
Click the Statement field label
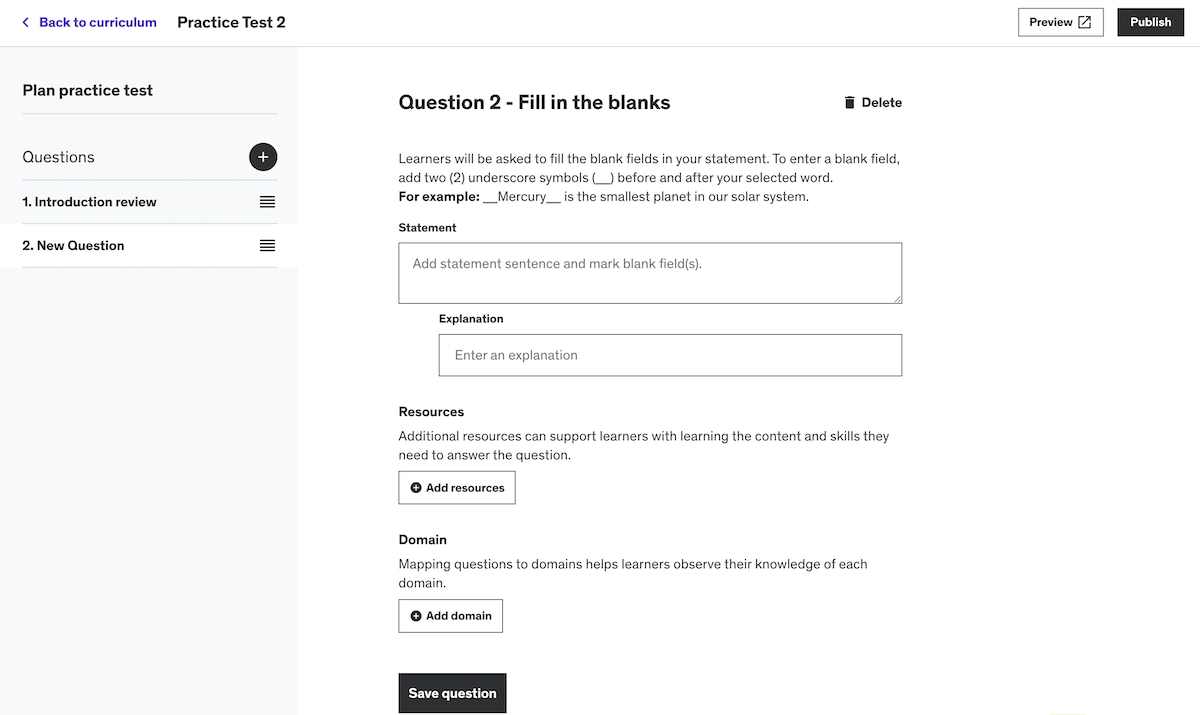pos(427,228)
